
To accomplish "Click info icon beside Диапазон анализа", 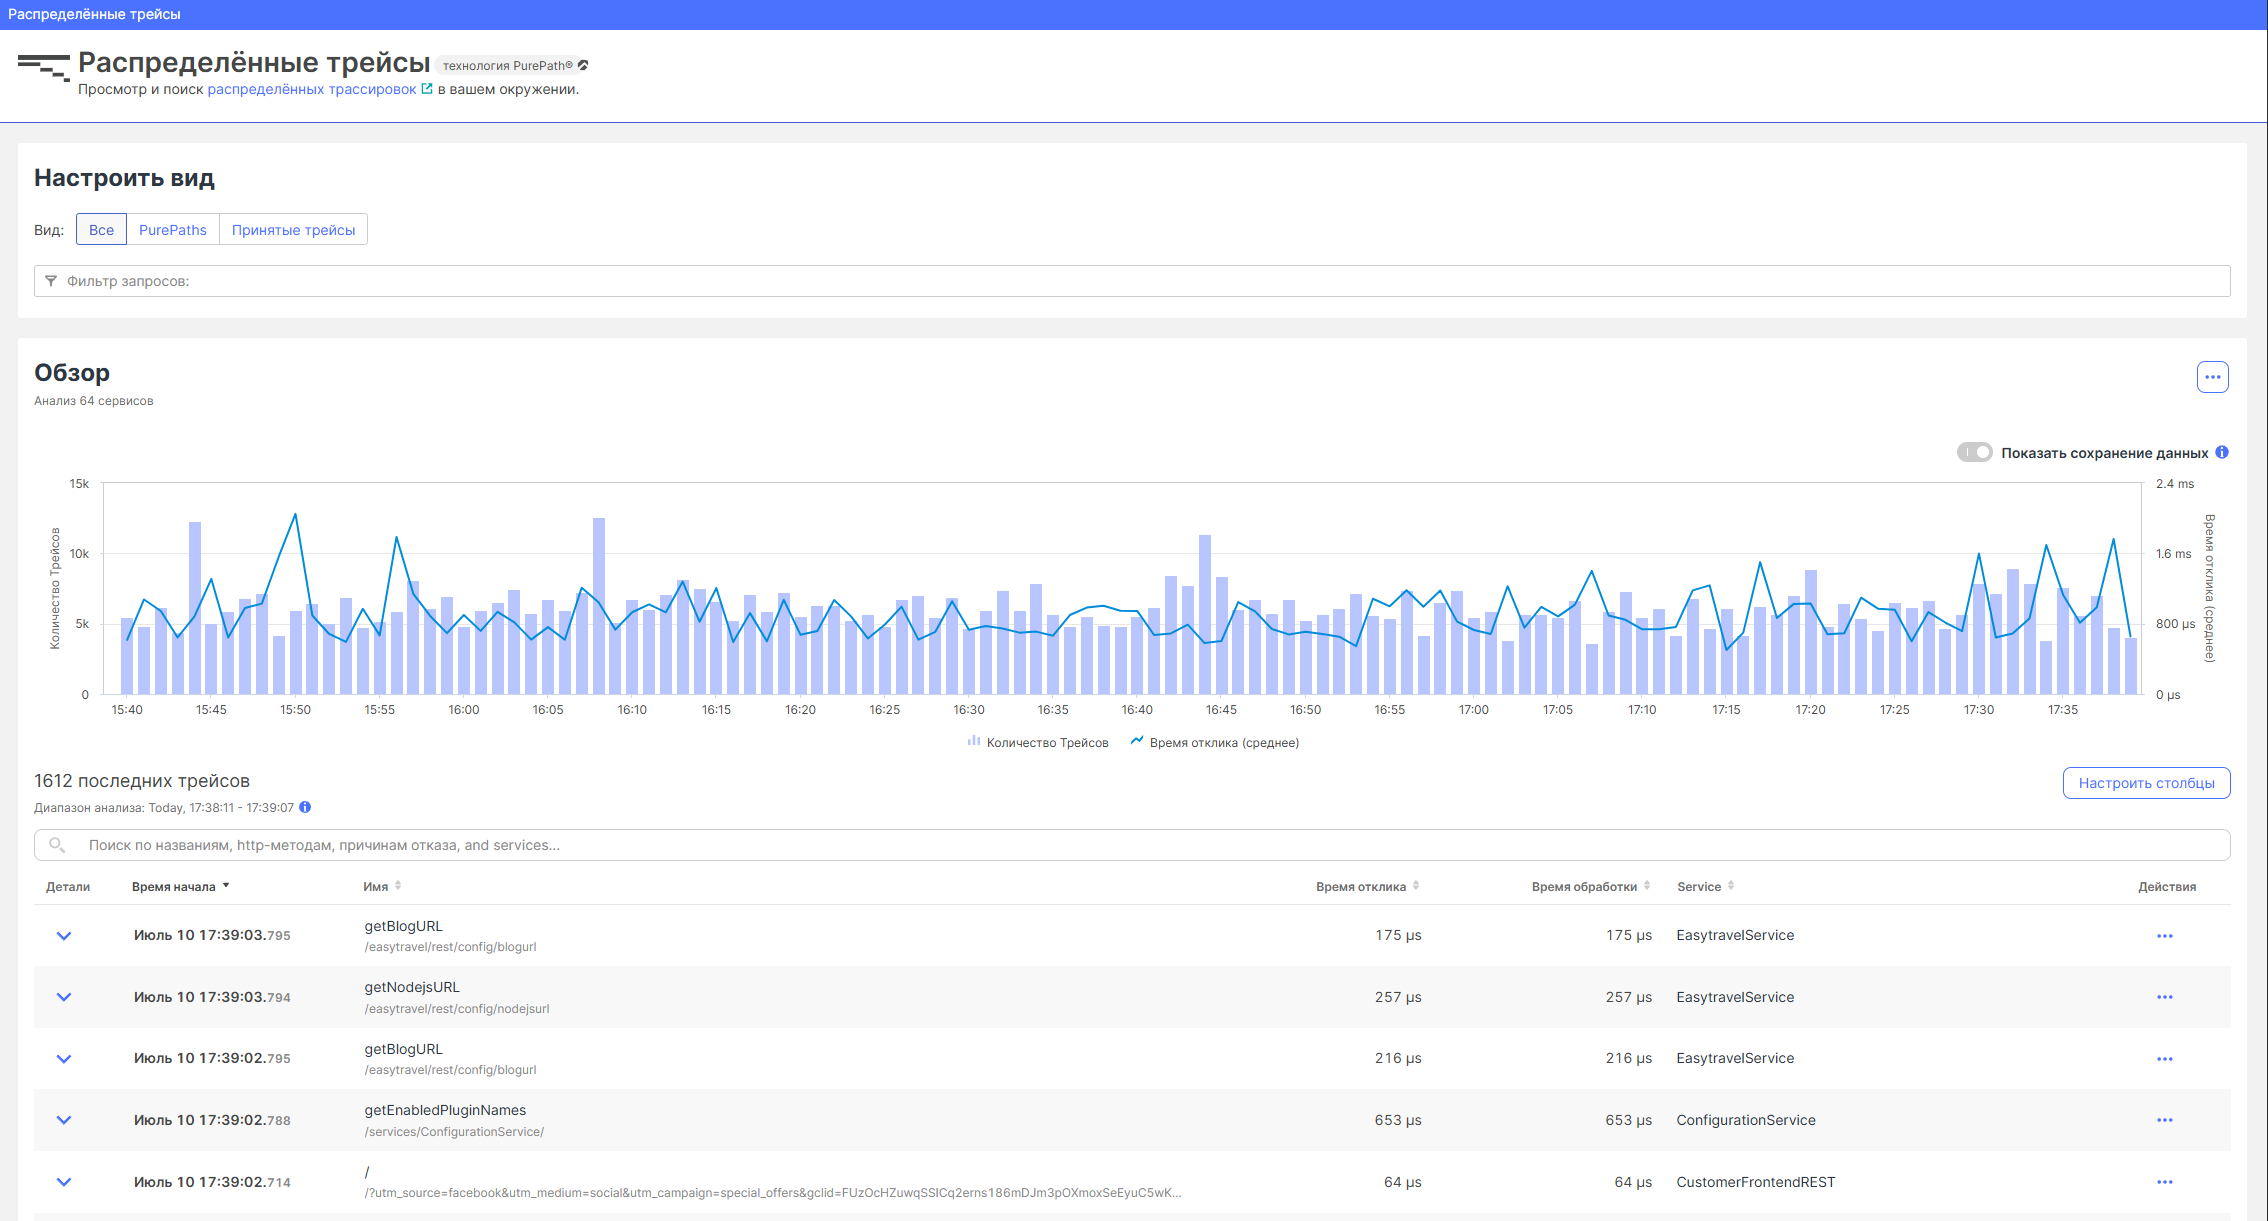I will coord(305,807).
